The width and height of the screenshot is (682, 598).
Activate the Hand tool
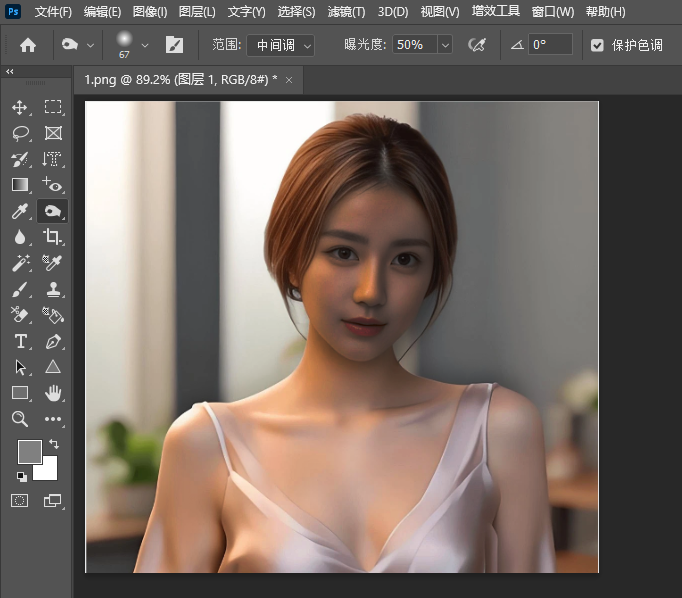52,392
